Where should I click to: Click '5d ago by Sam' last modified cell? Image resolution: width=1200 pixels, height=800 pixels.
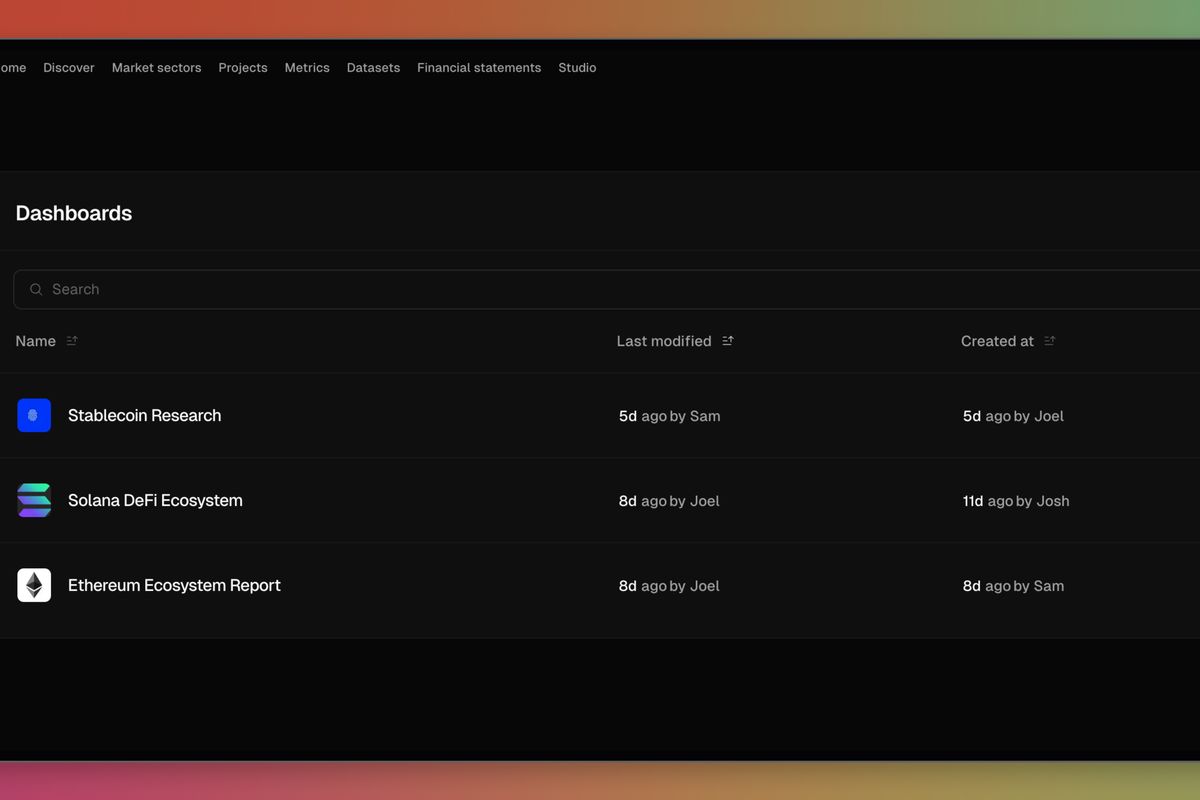(x=670, y=416)
